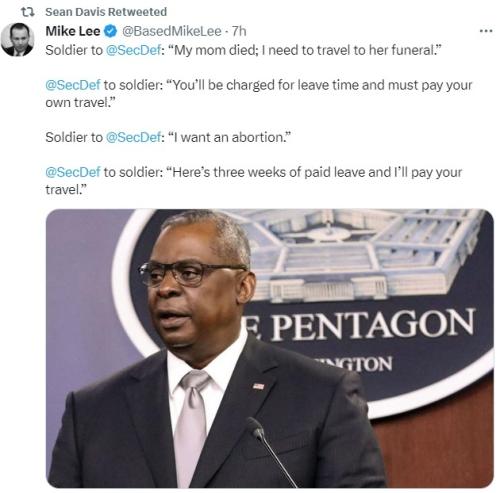500x493 pixels.
Task: Click the 'I want an abortion' quote text
Action: point(229,137)
